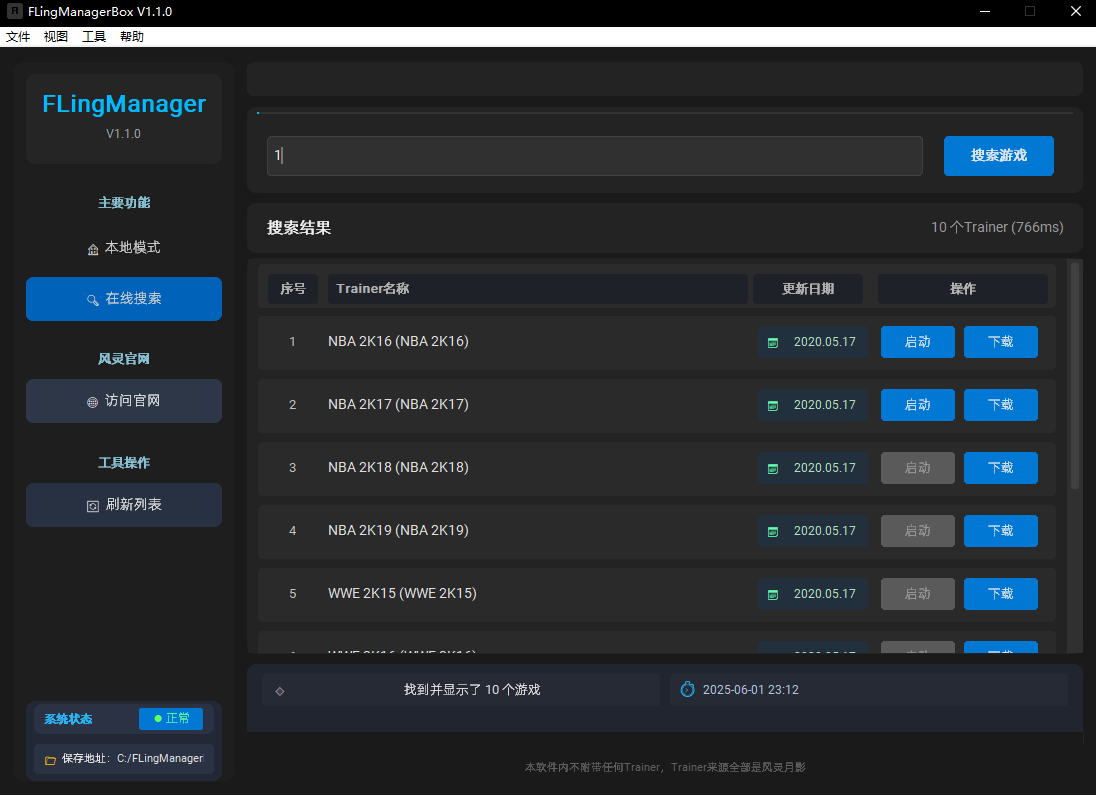Download the WWE 2K15 trainer
1096x795 pixels.
[1000, 594]
